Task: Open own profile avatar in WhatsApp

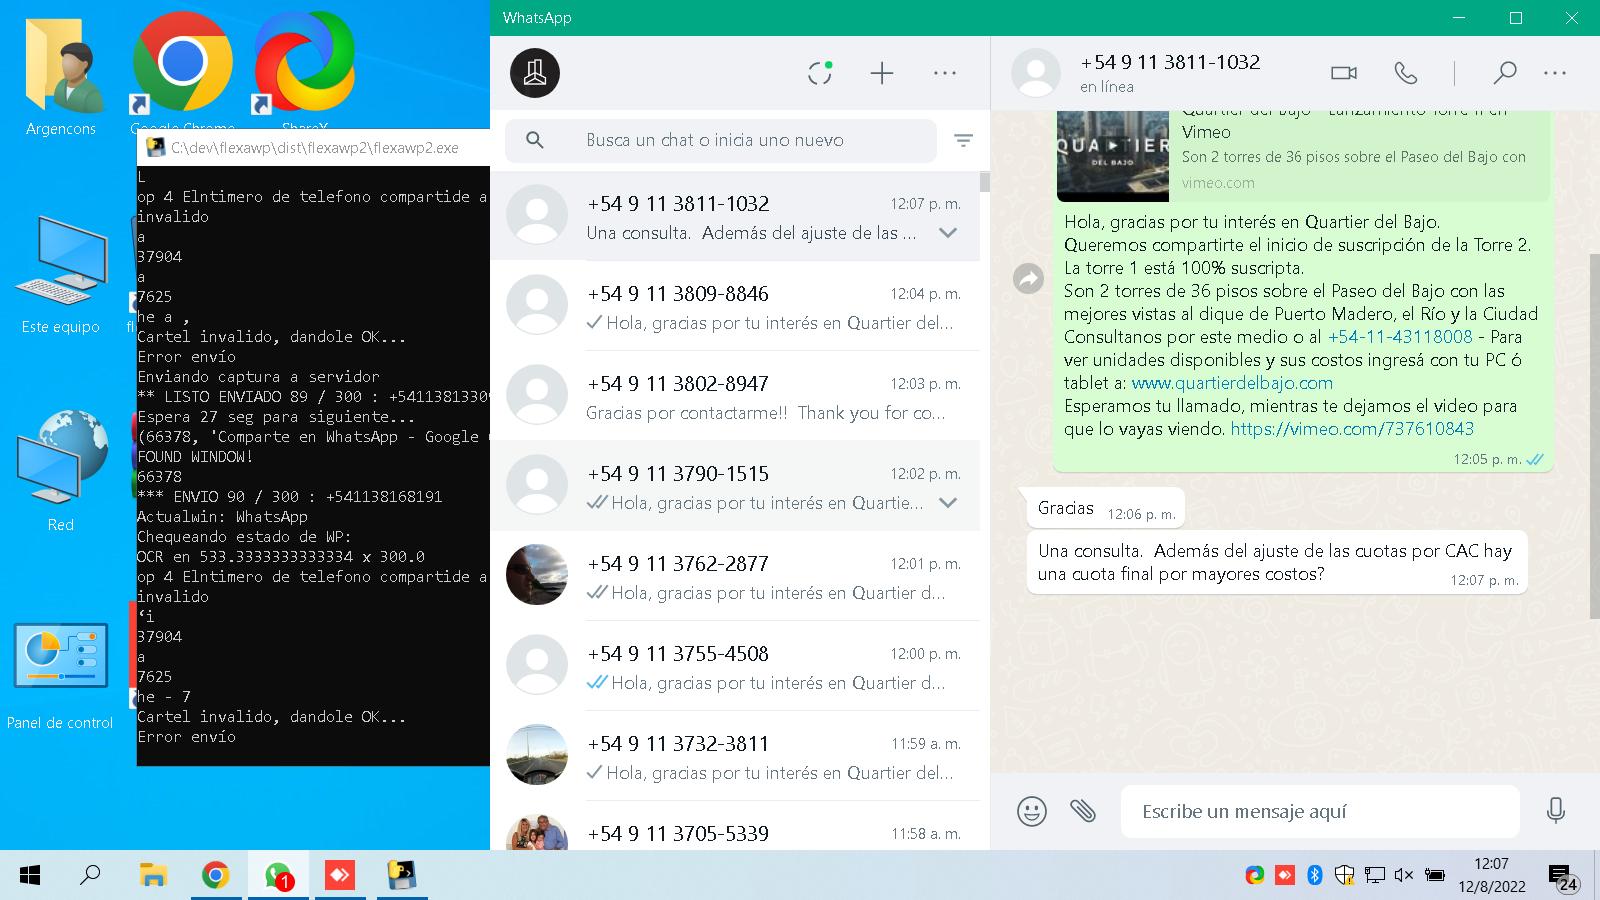Action: pos(535,73)
